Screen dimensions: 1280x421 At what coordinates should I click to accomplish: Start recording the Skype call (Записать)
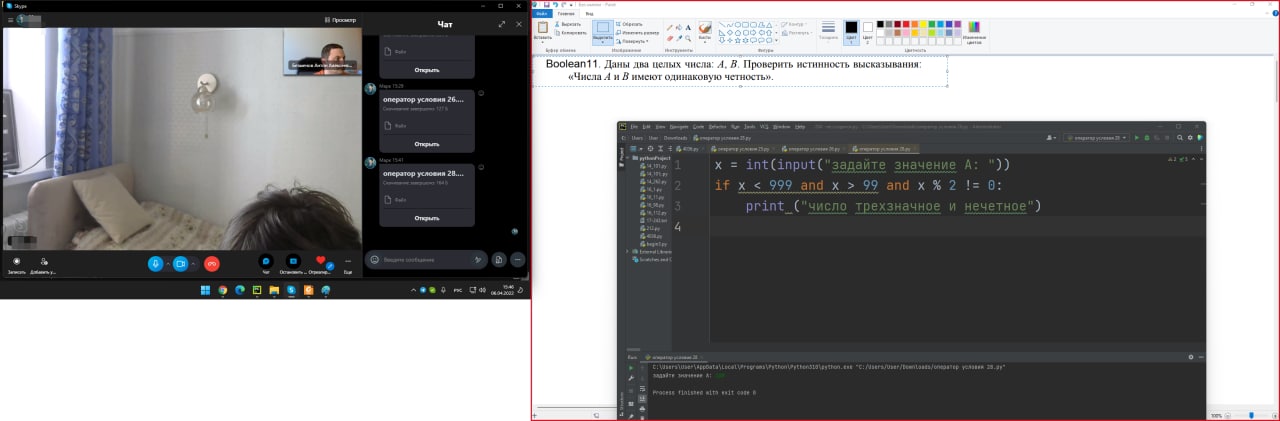pos(16,264)
